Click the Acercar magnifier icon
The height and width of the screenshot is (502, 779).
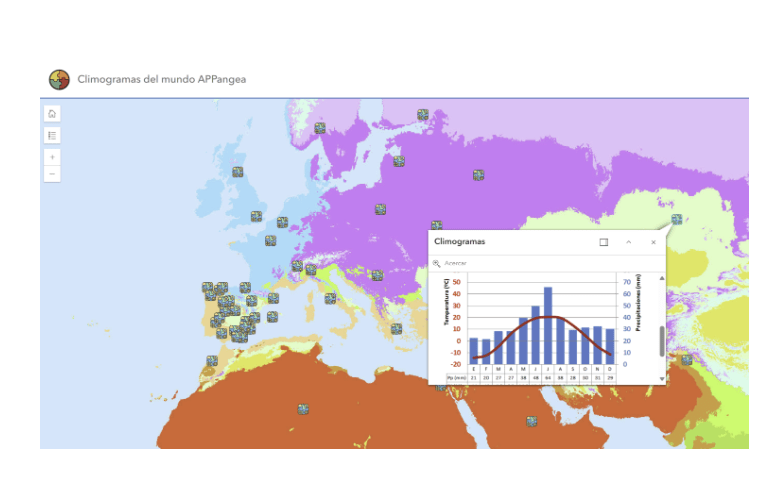point(437,263)
